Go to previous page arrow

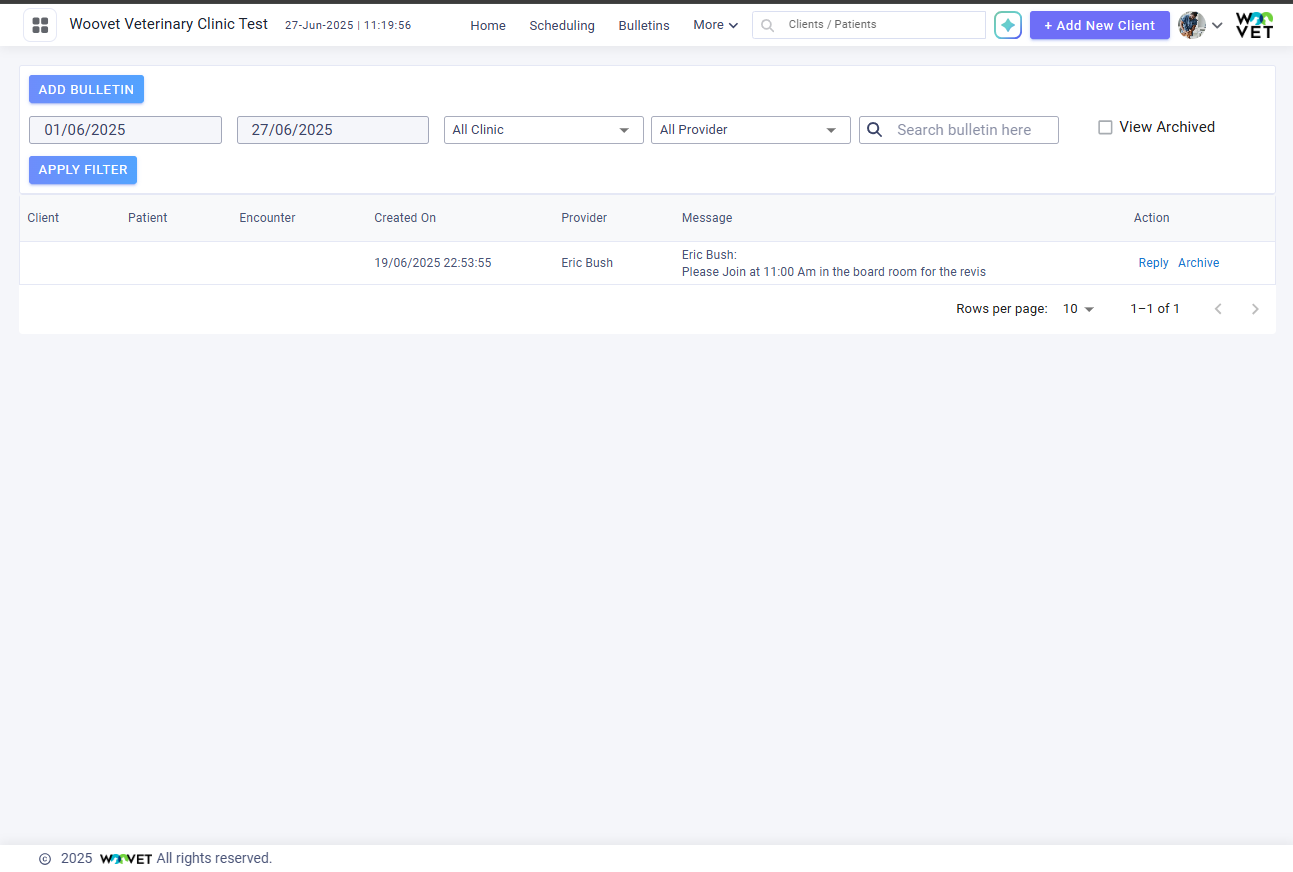(x=1217, y=309)
